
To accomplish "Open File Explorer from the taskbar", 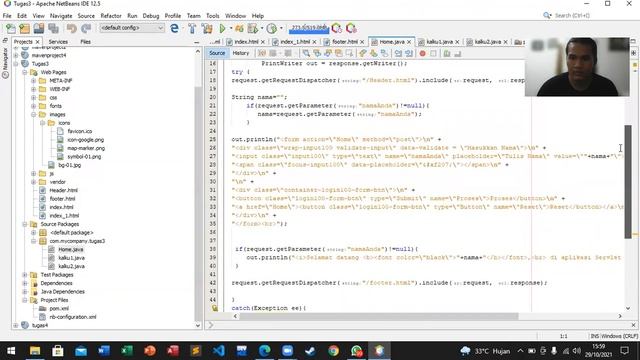I will tap(35, 351).
